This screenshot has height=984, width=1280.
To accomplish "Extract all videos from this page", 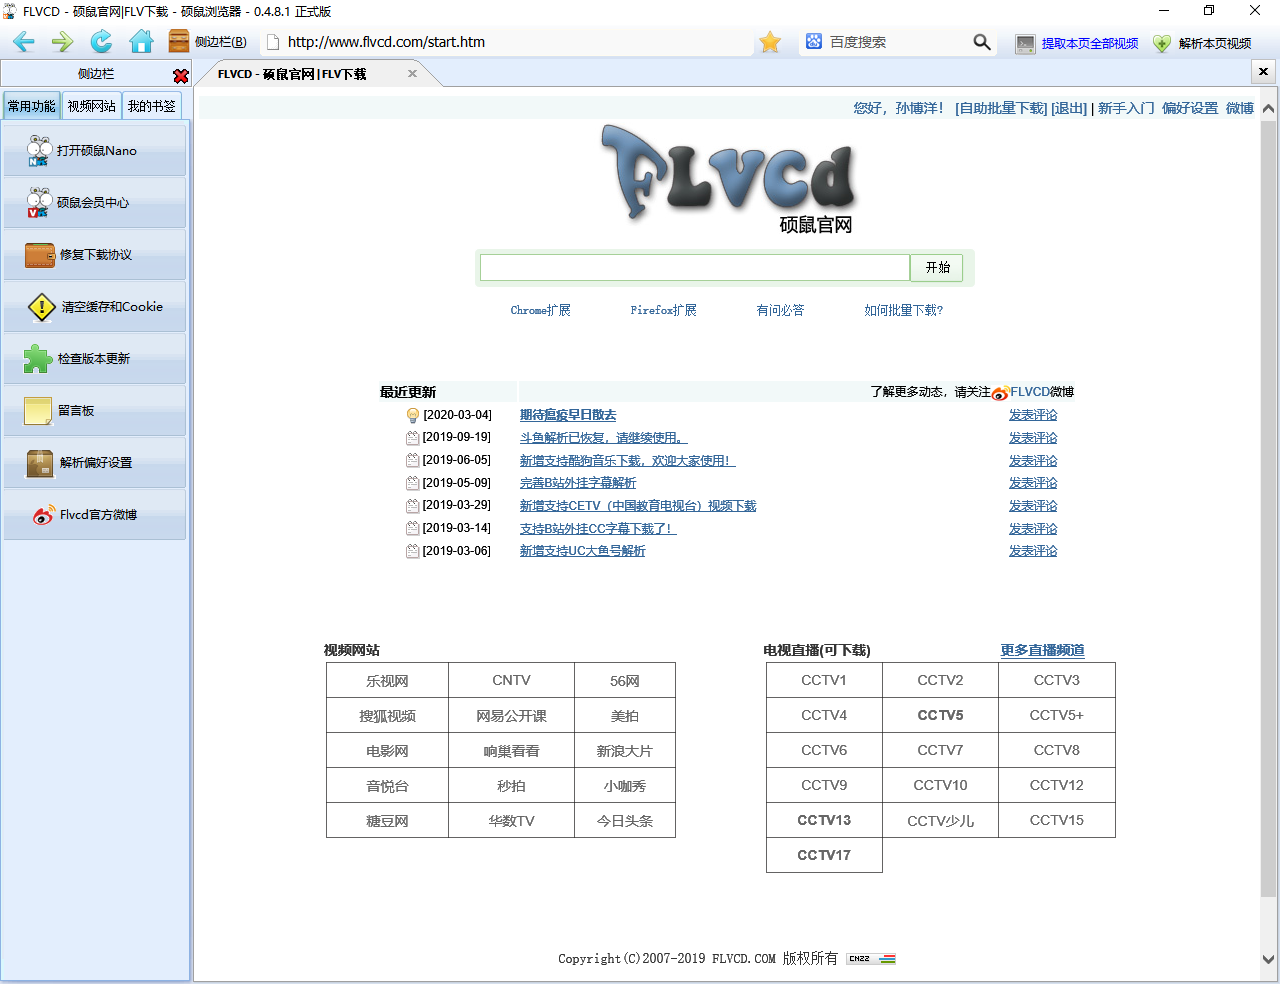I will [x=1077, y=43].
